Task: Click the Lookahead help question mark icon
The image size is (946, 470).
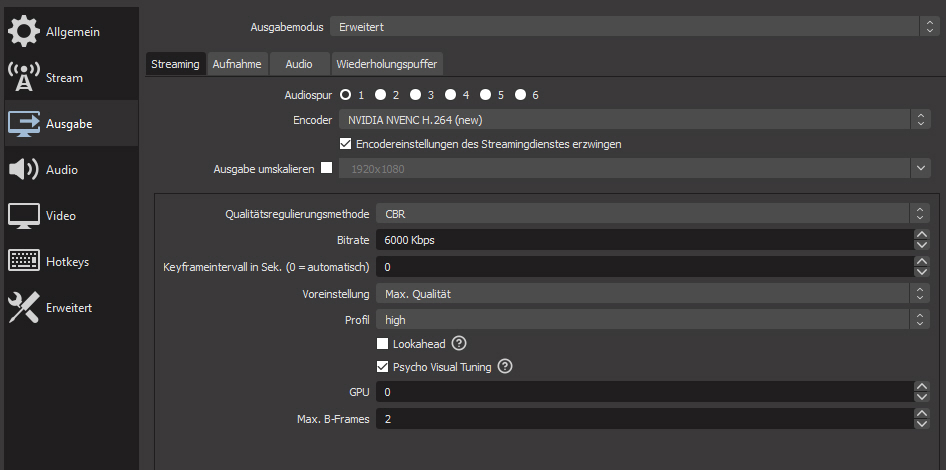Action: (x=459, y=343)
